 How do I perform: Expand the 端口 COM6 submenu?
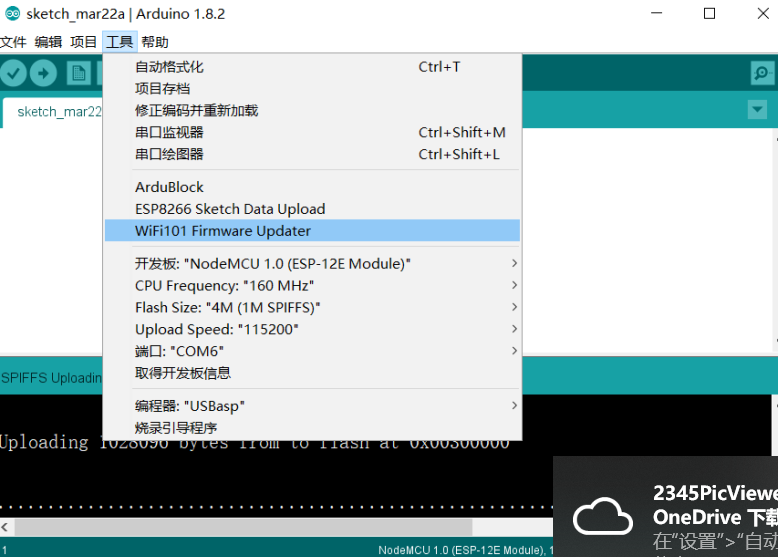click(x=313, y=351)
